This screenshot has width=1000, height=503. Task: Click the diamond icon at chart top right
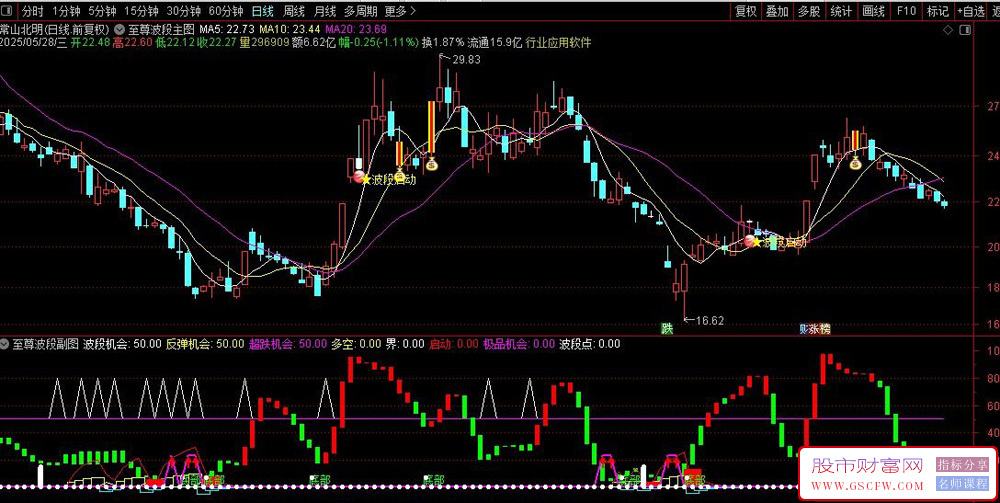click(948, 30)
